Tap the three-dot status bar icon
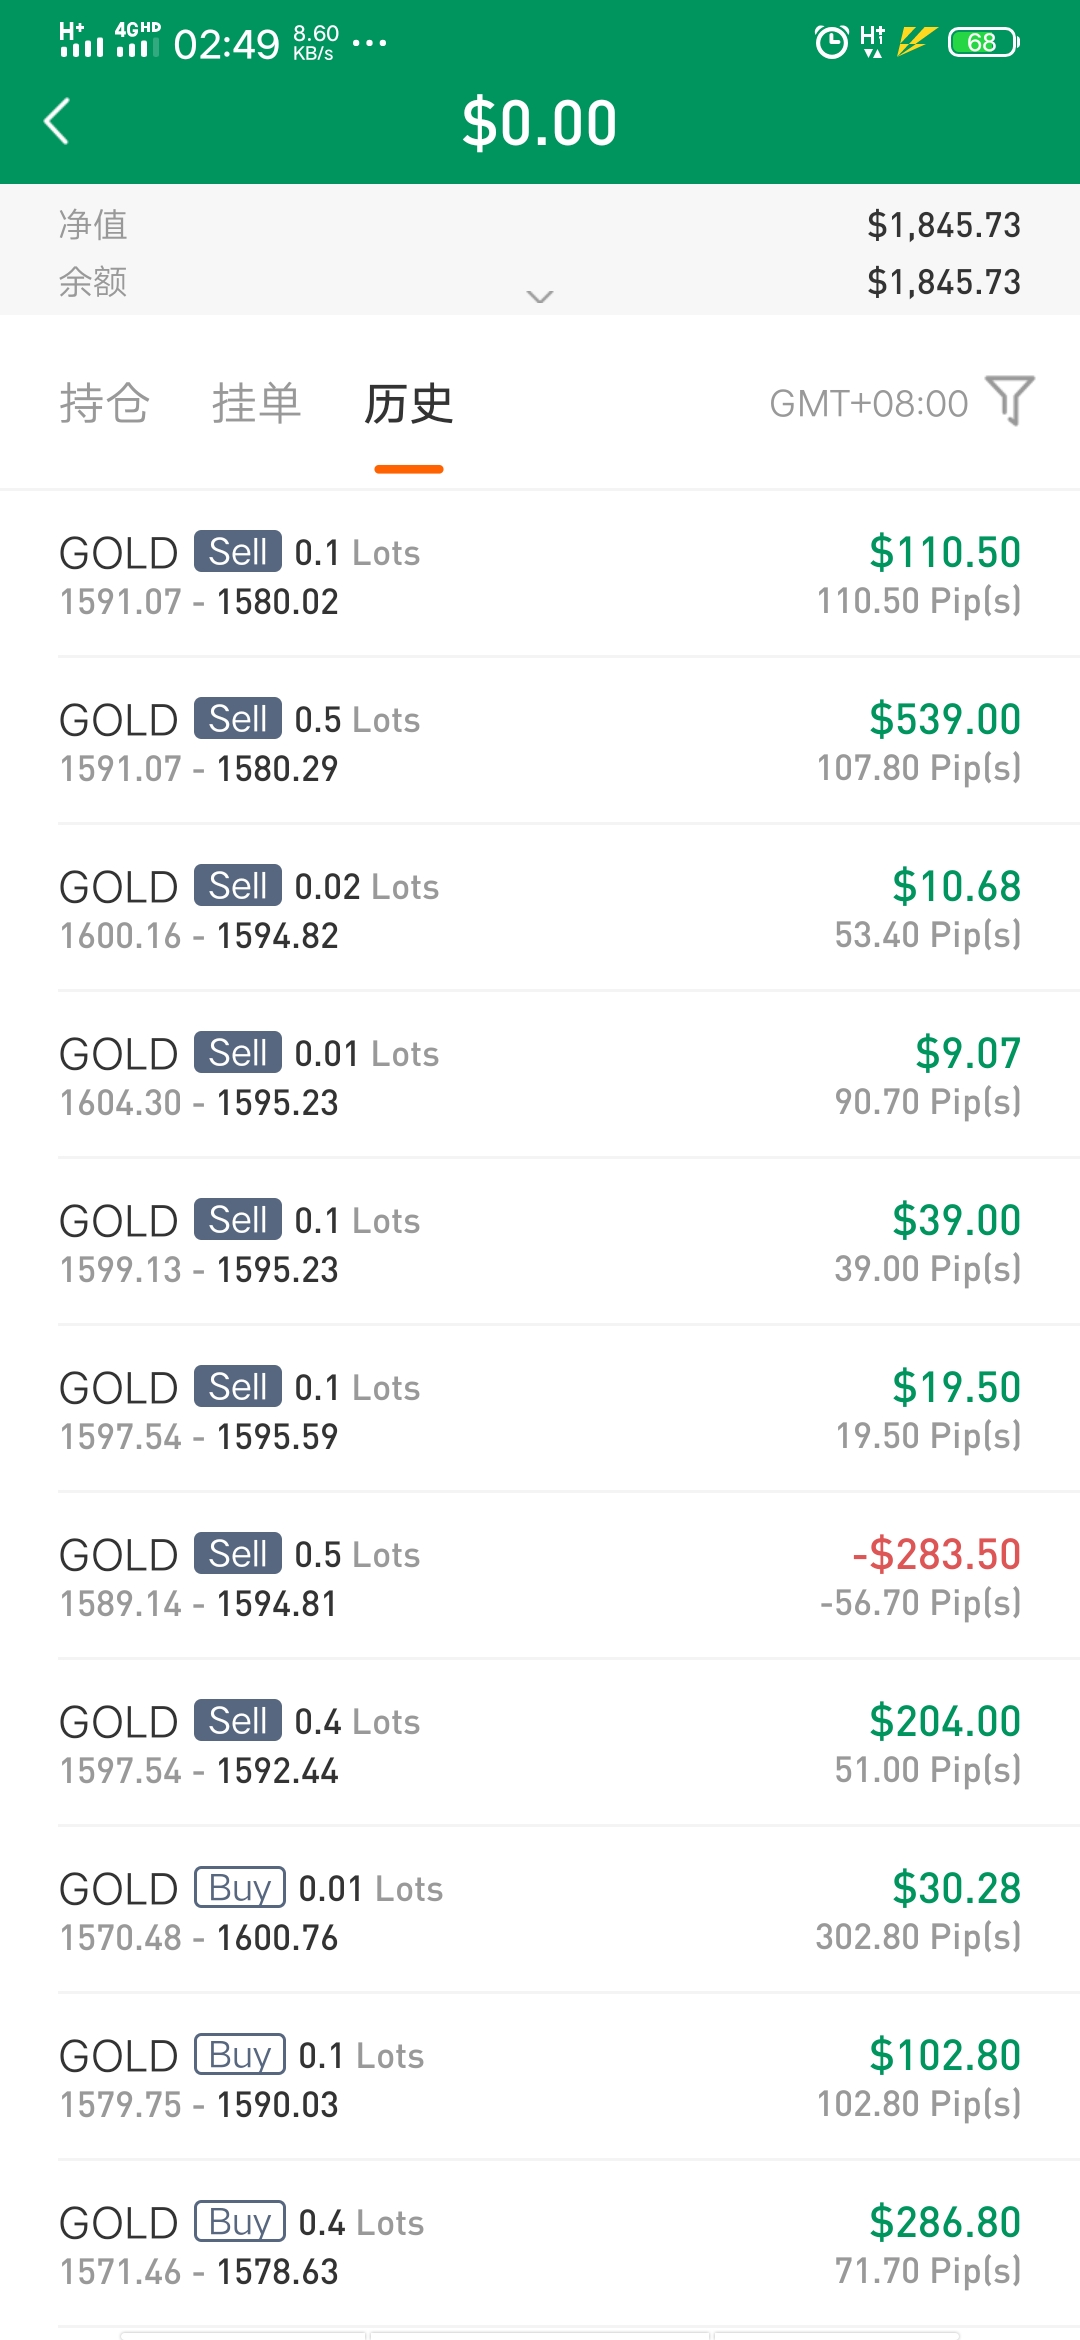The image size is (1080, 2340). point(369,43)
